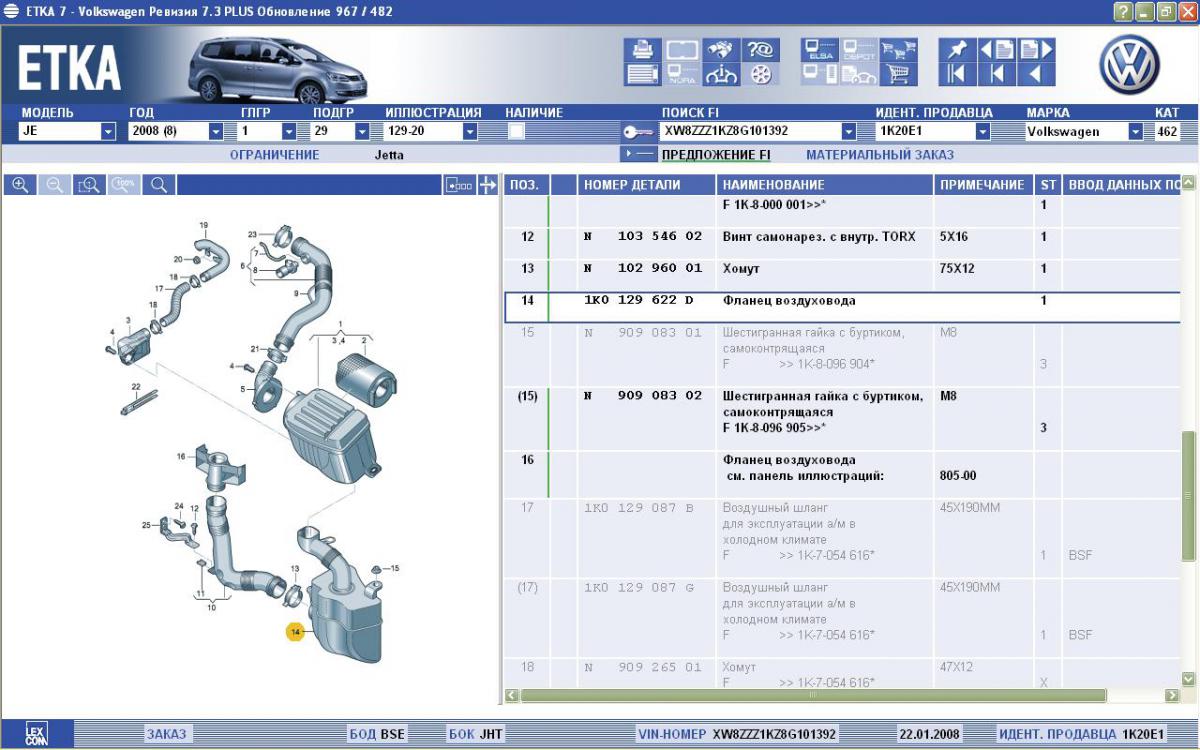Reset illustration zoom to 100%
Viewport: 1200px width, 750px height.
[124, 185]
